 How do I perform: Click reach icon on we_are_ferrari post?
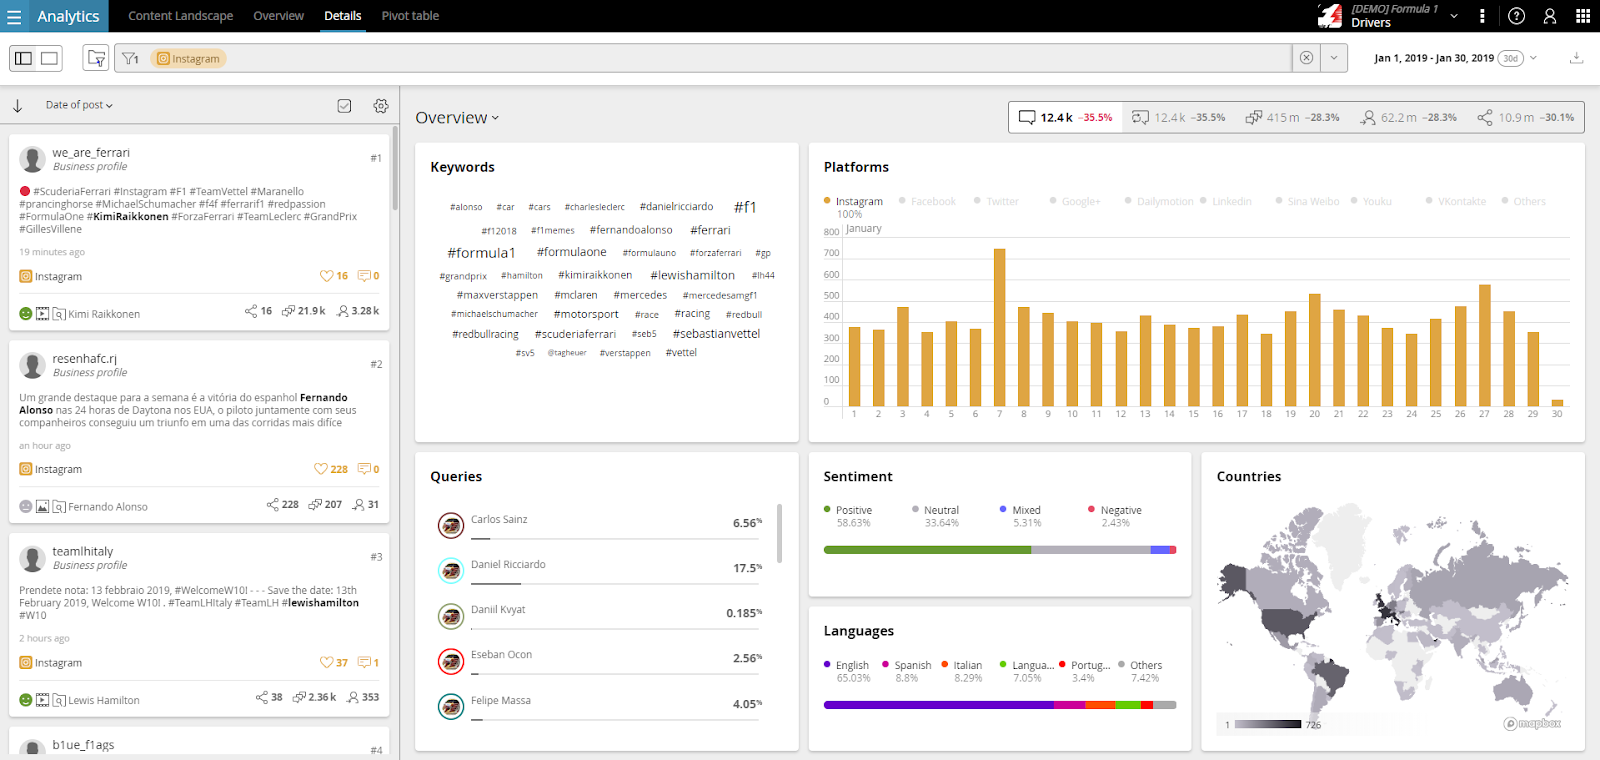[288, 311]
